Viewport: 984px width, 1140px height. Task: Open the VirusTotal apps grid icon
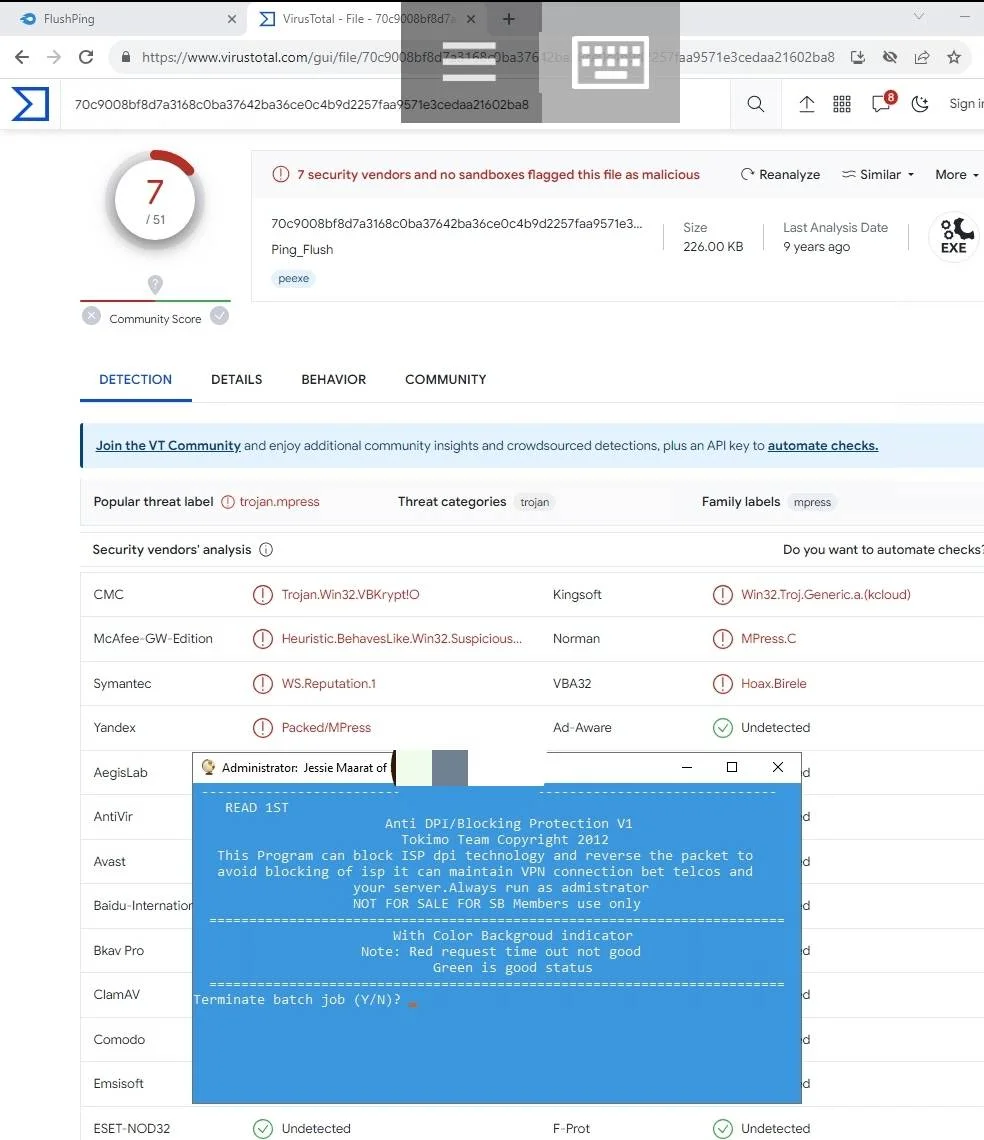(x=842, y=104)
